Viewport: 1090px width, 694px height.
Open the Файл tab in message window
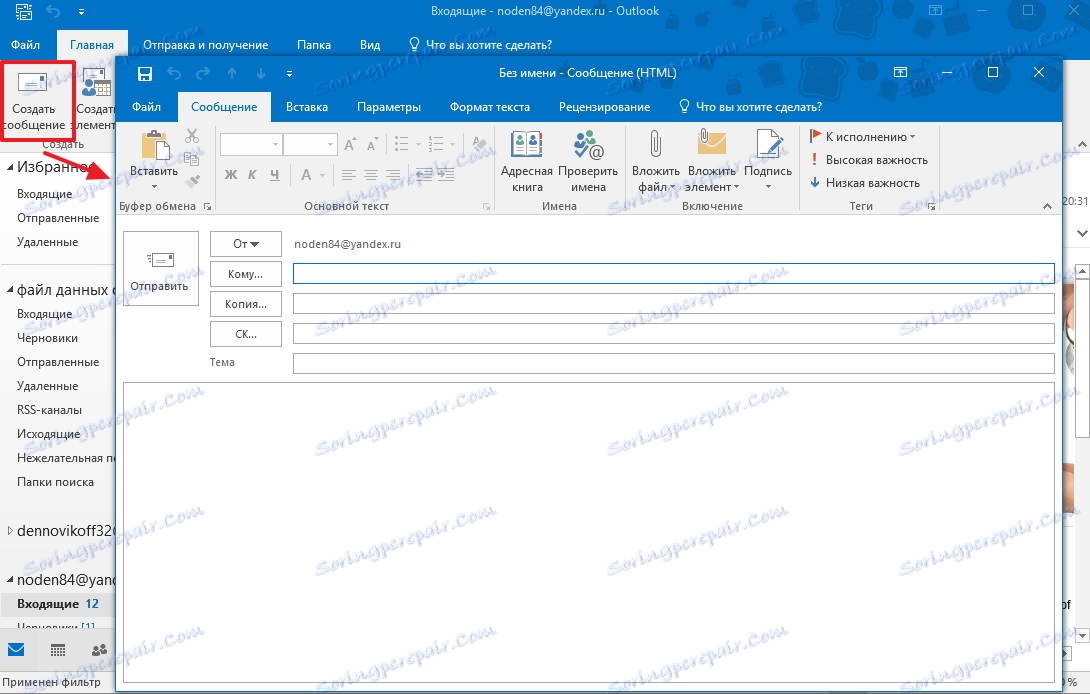pos(147,107)
